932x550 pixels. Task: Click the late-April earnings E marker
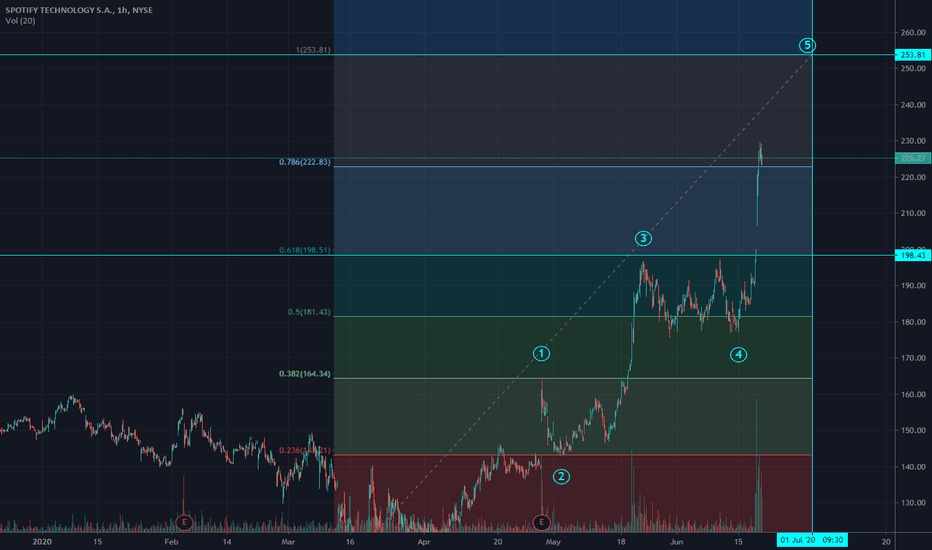541,523
